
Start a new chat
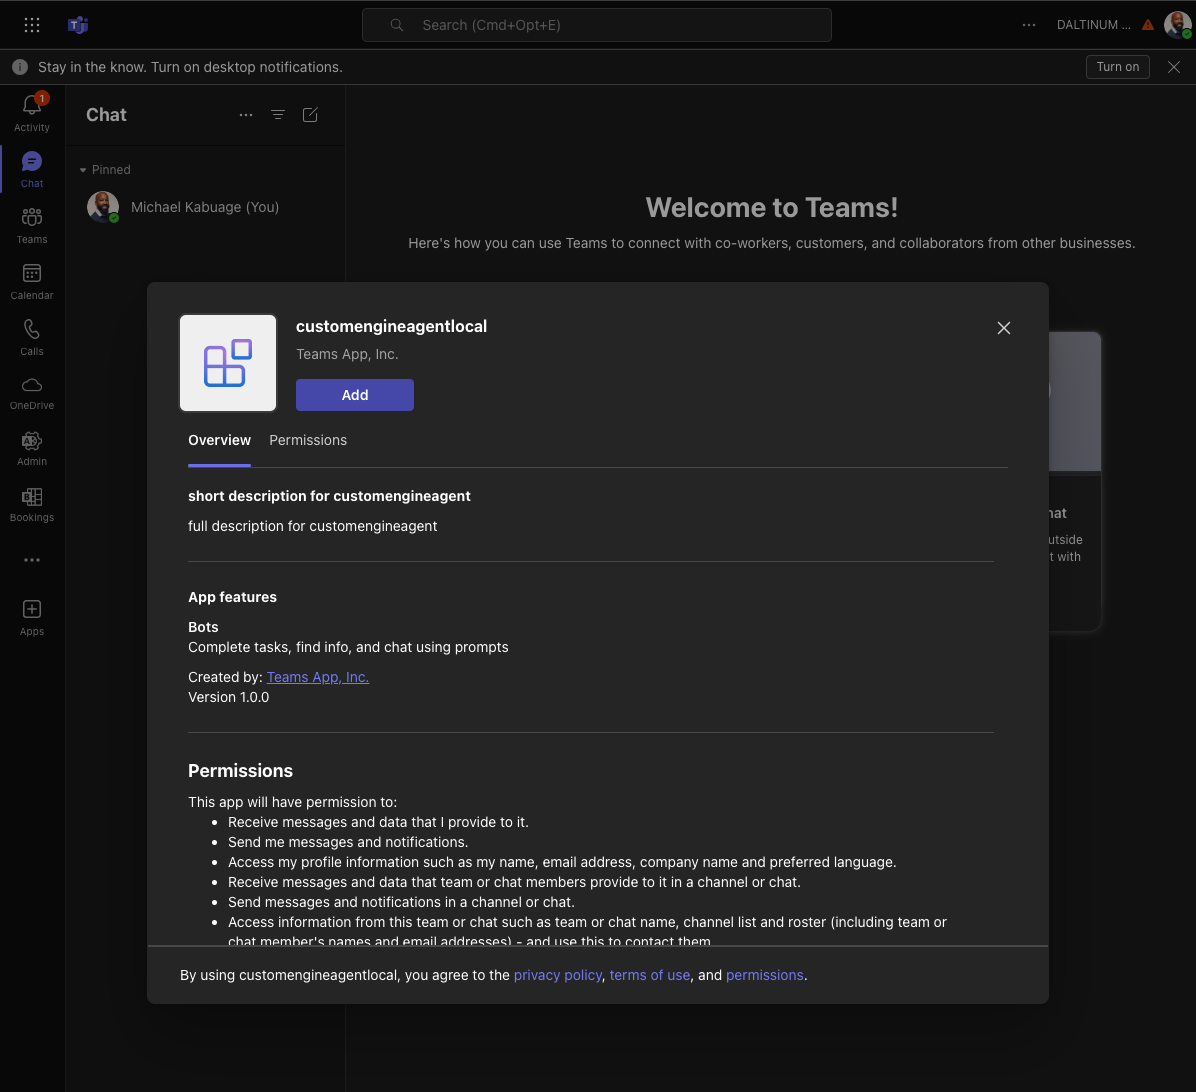pos(310,115)
